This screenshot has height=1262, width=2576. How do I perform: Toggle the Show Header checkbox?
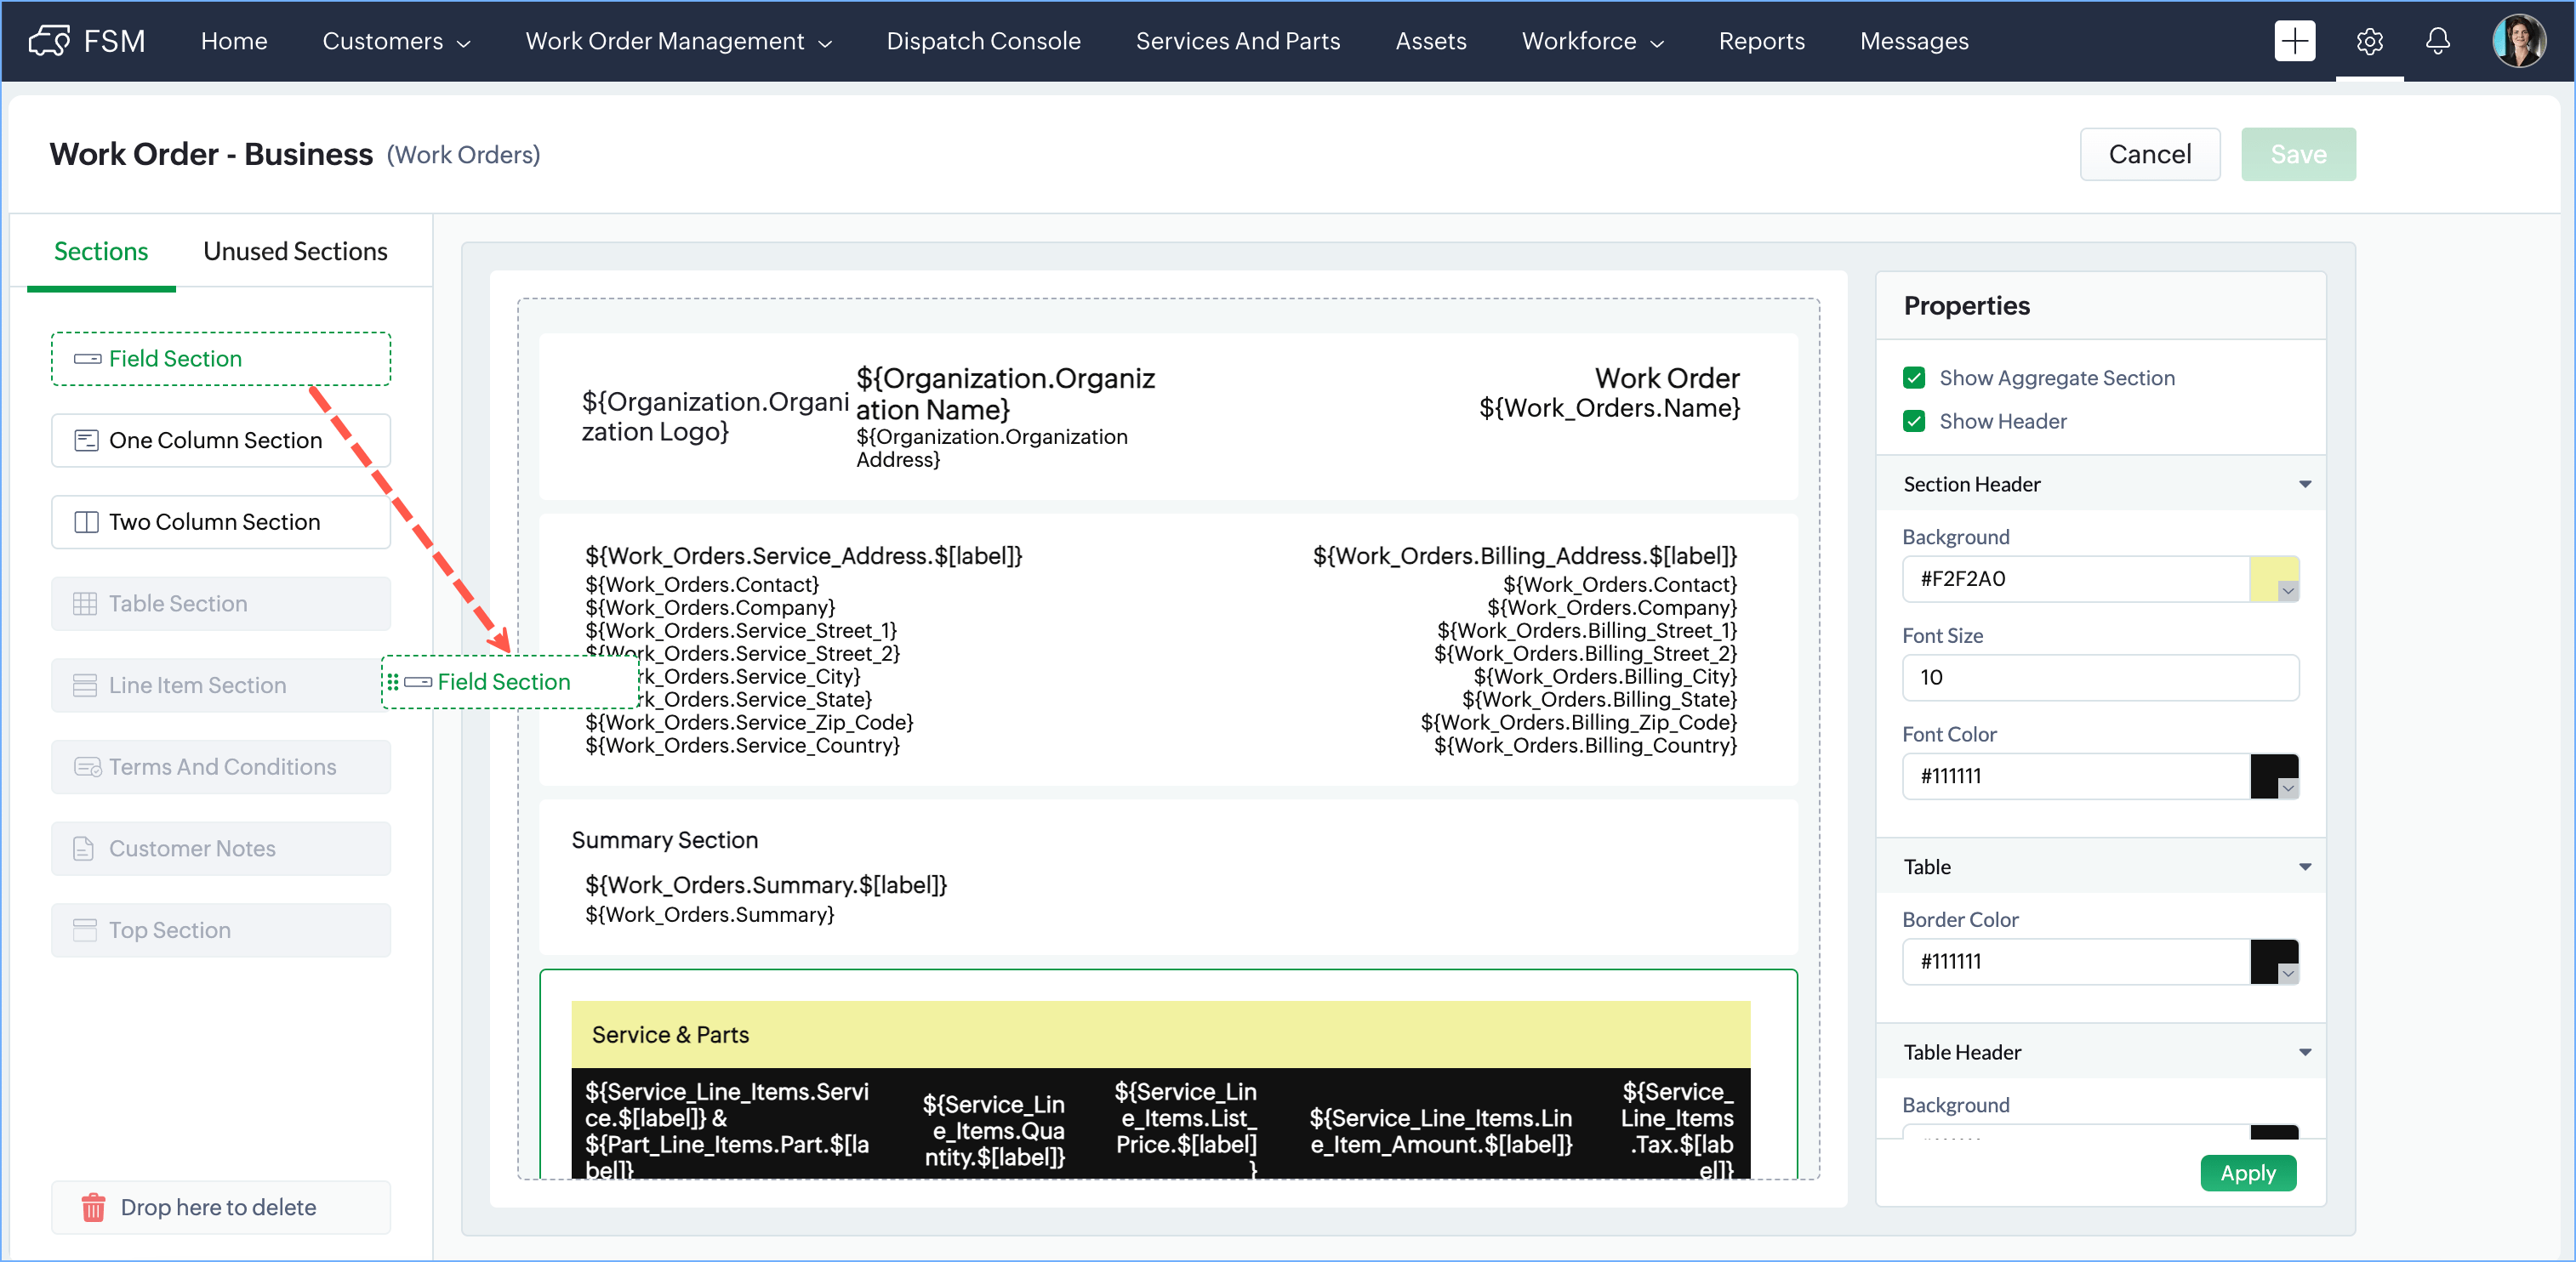[x=1914, y=421]
